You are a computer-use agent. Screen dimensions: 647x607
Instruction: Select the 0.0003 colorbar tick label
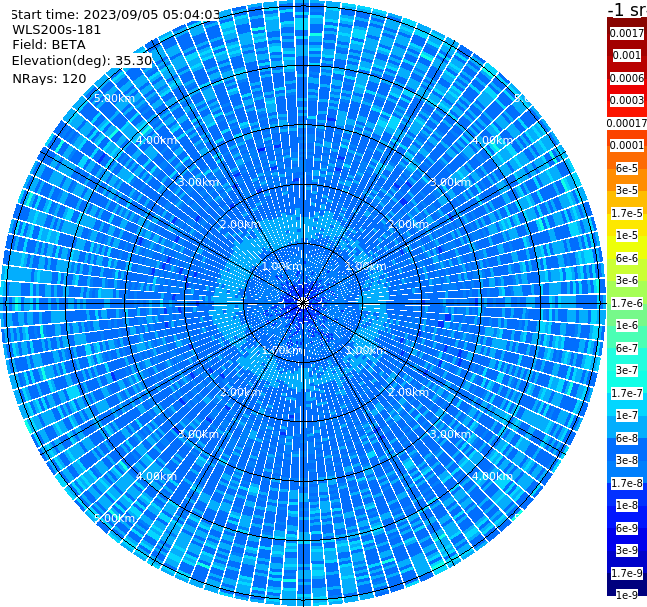click(x=627, y=100)
